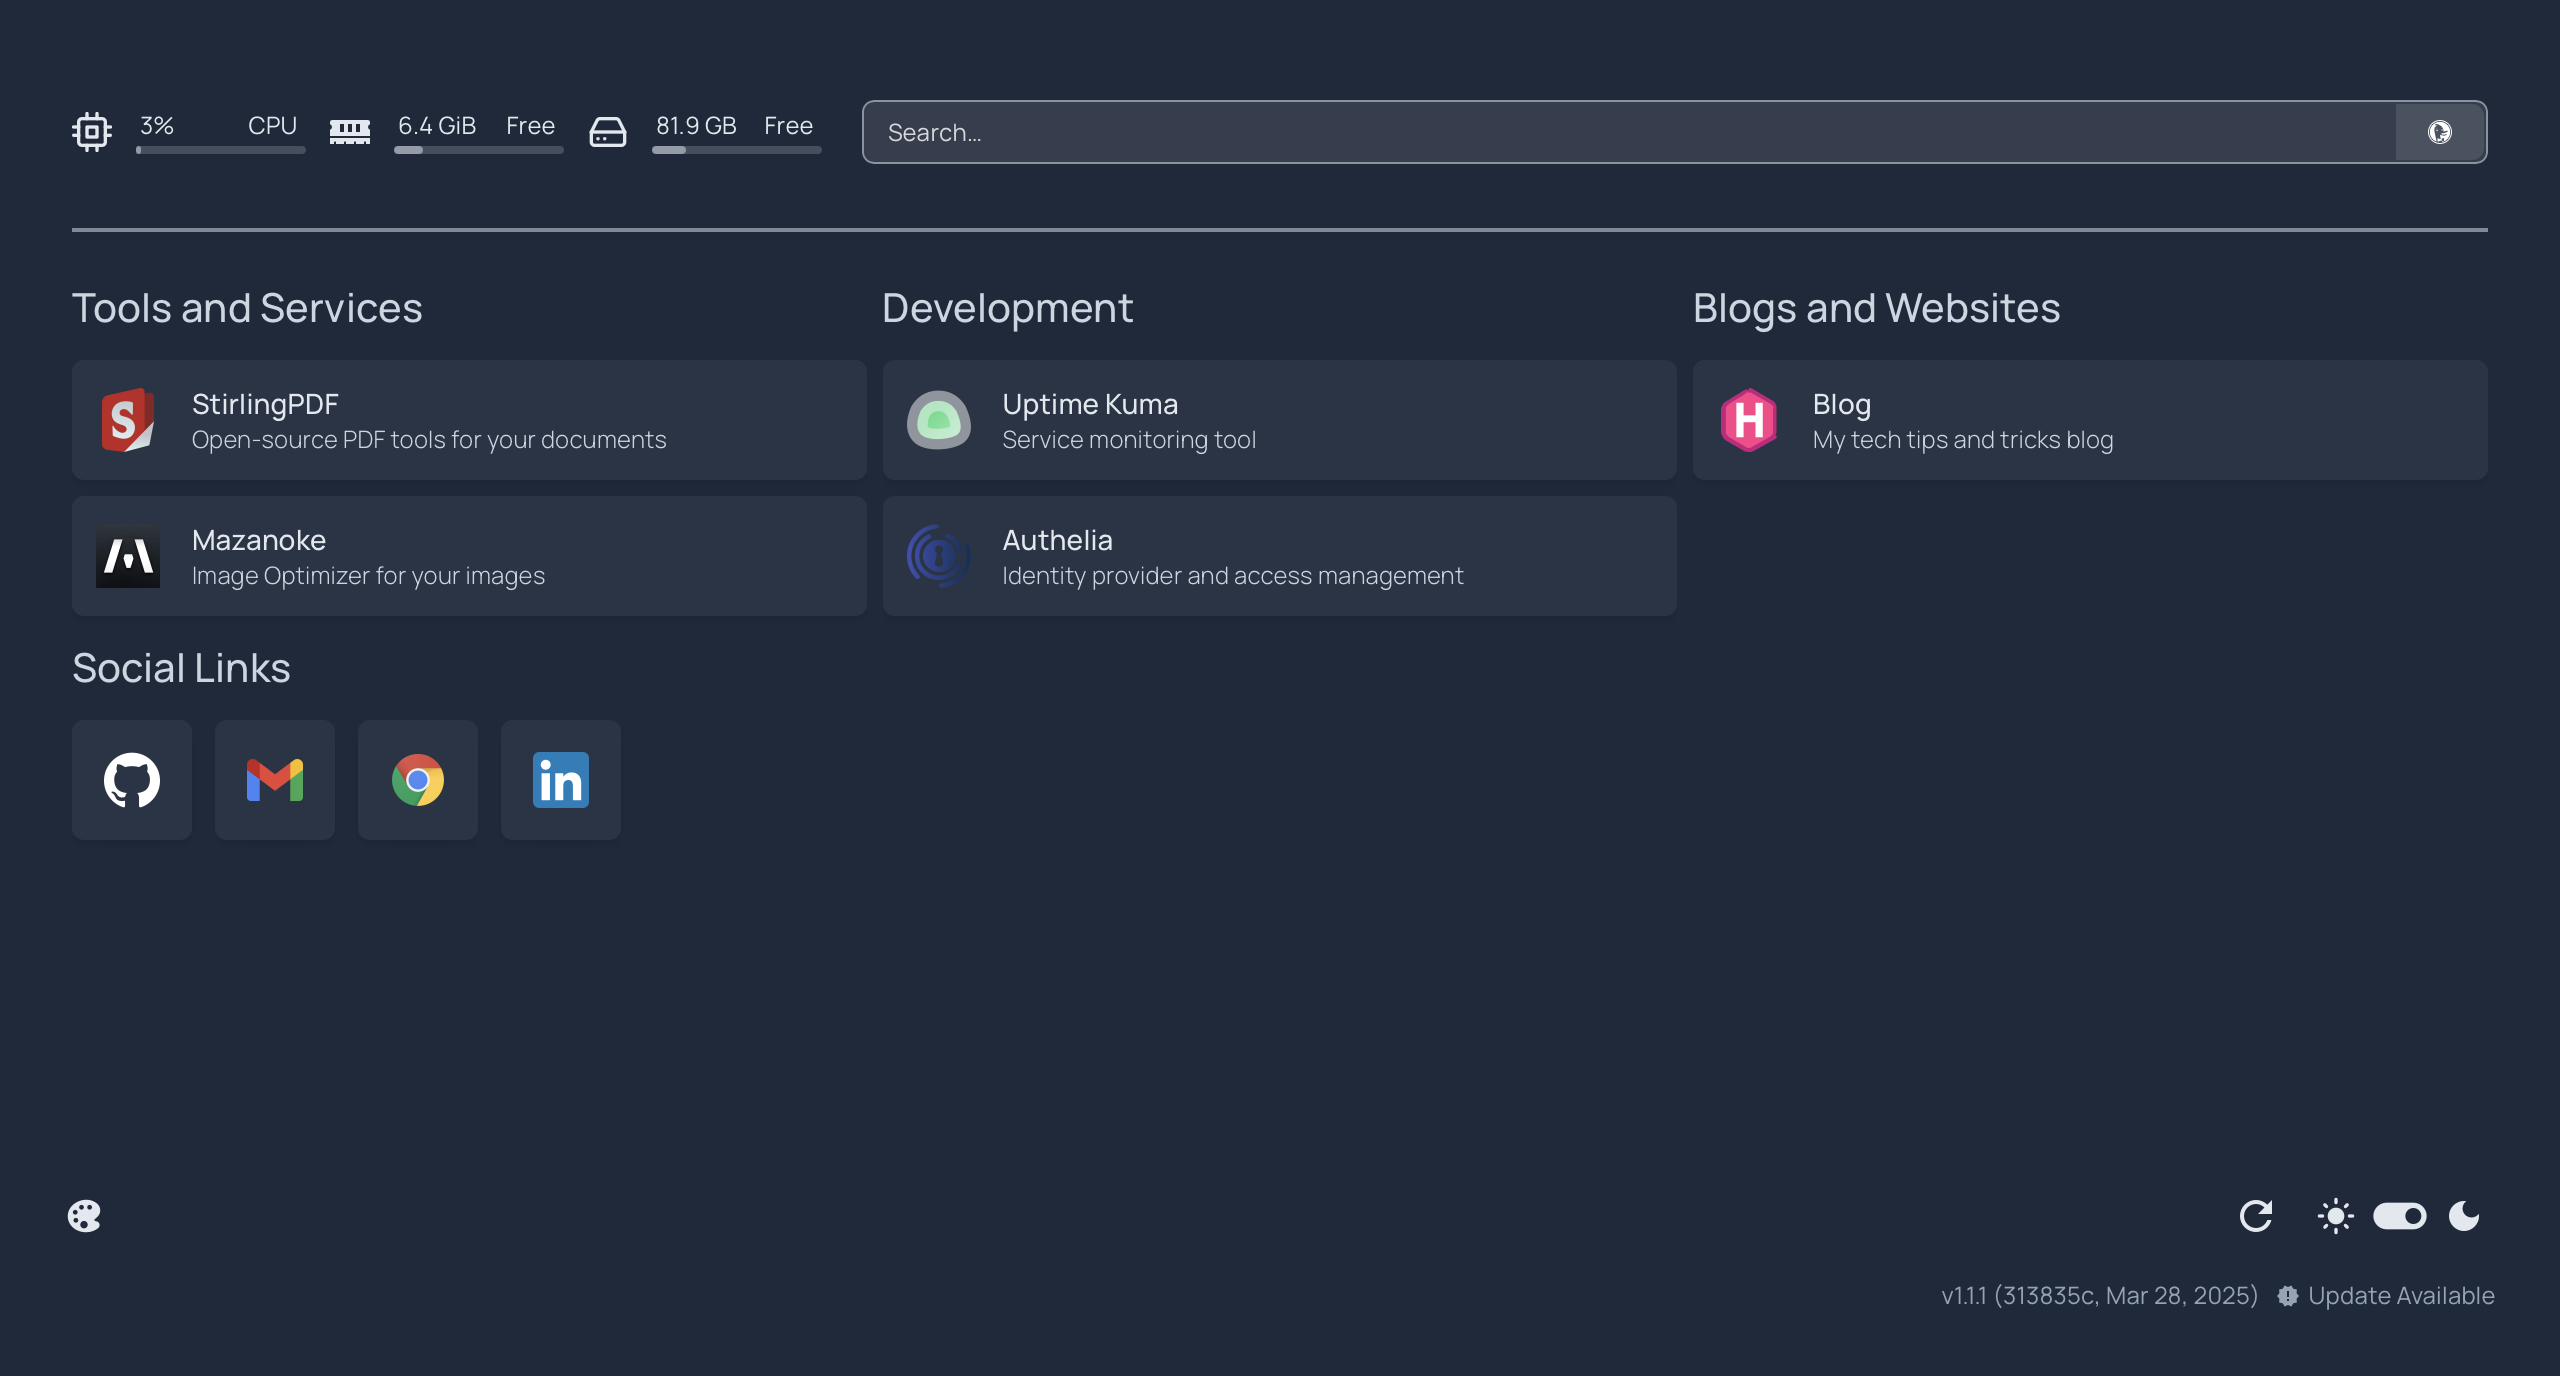Viewport: 2560px width, 1376px height.
Task: Collapse the Tools and Services group
Action: click(x=247, y=308)
